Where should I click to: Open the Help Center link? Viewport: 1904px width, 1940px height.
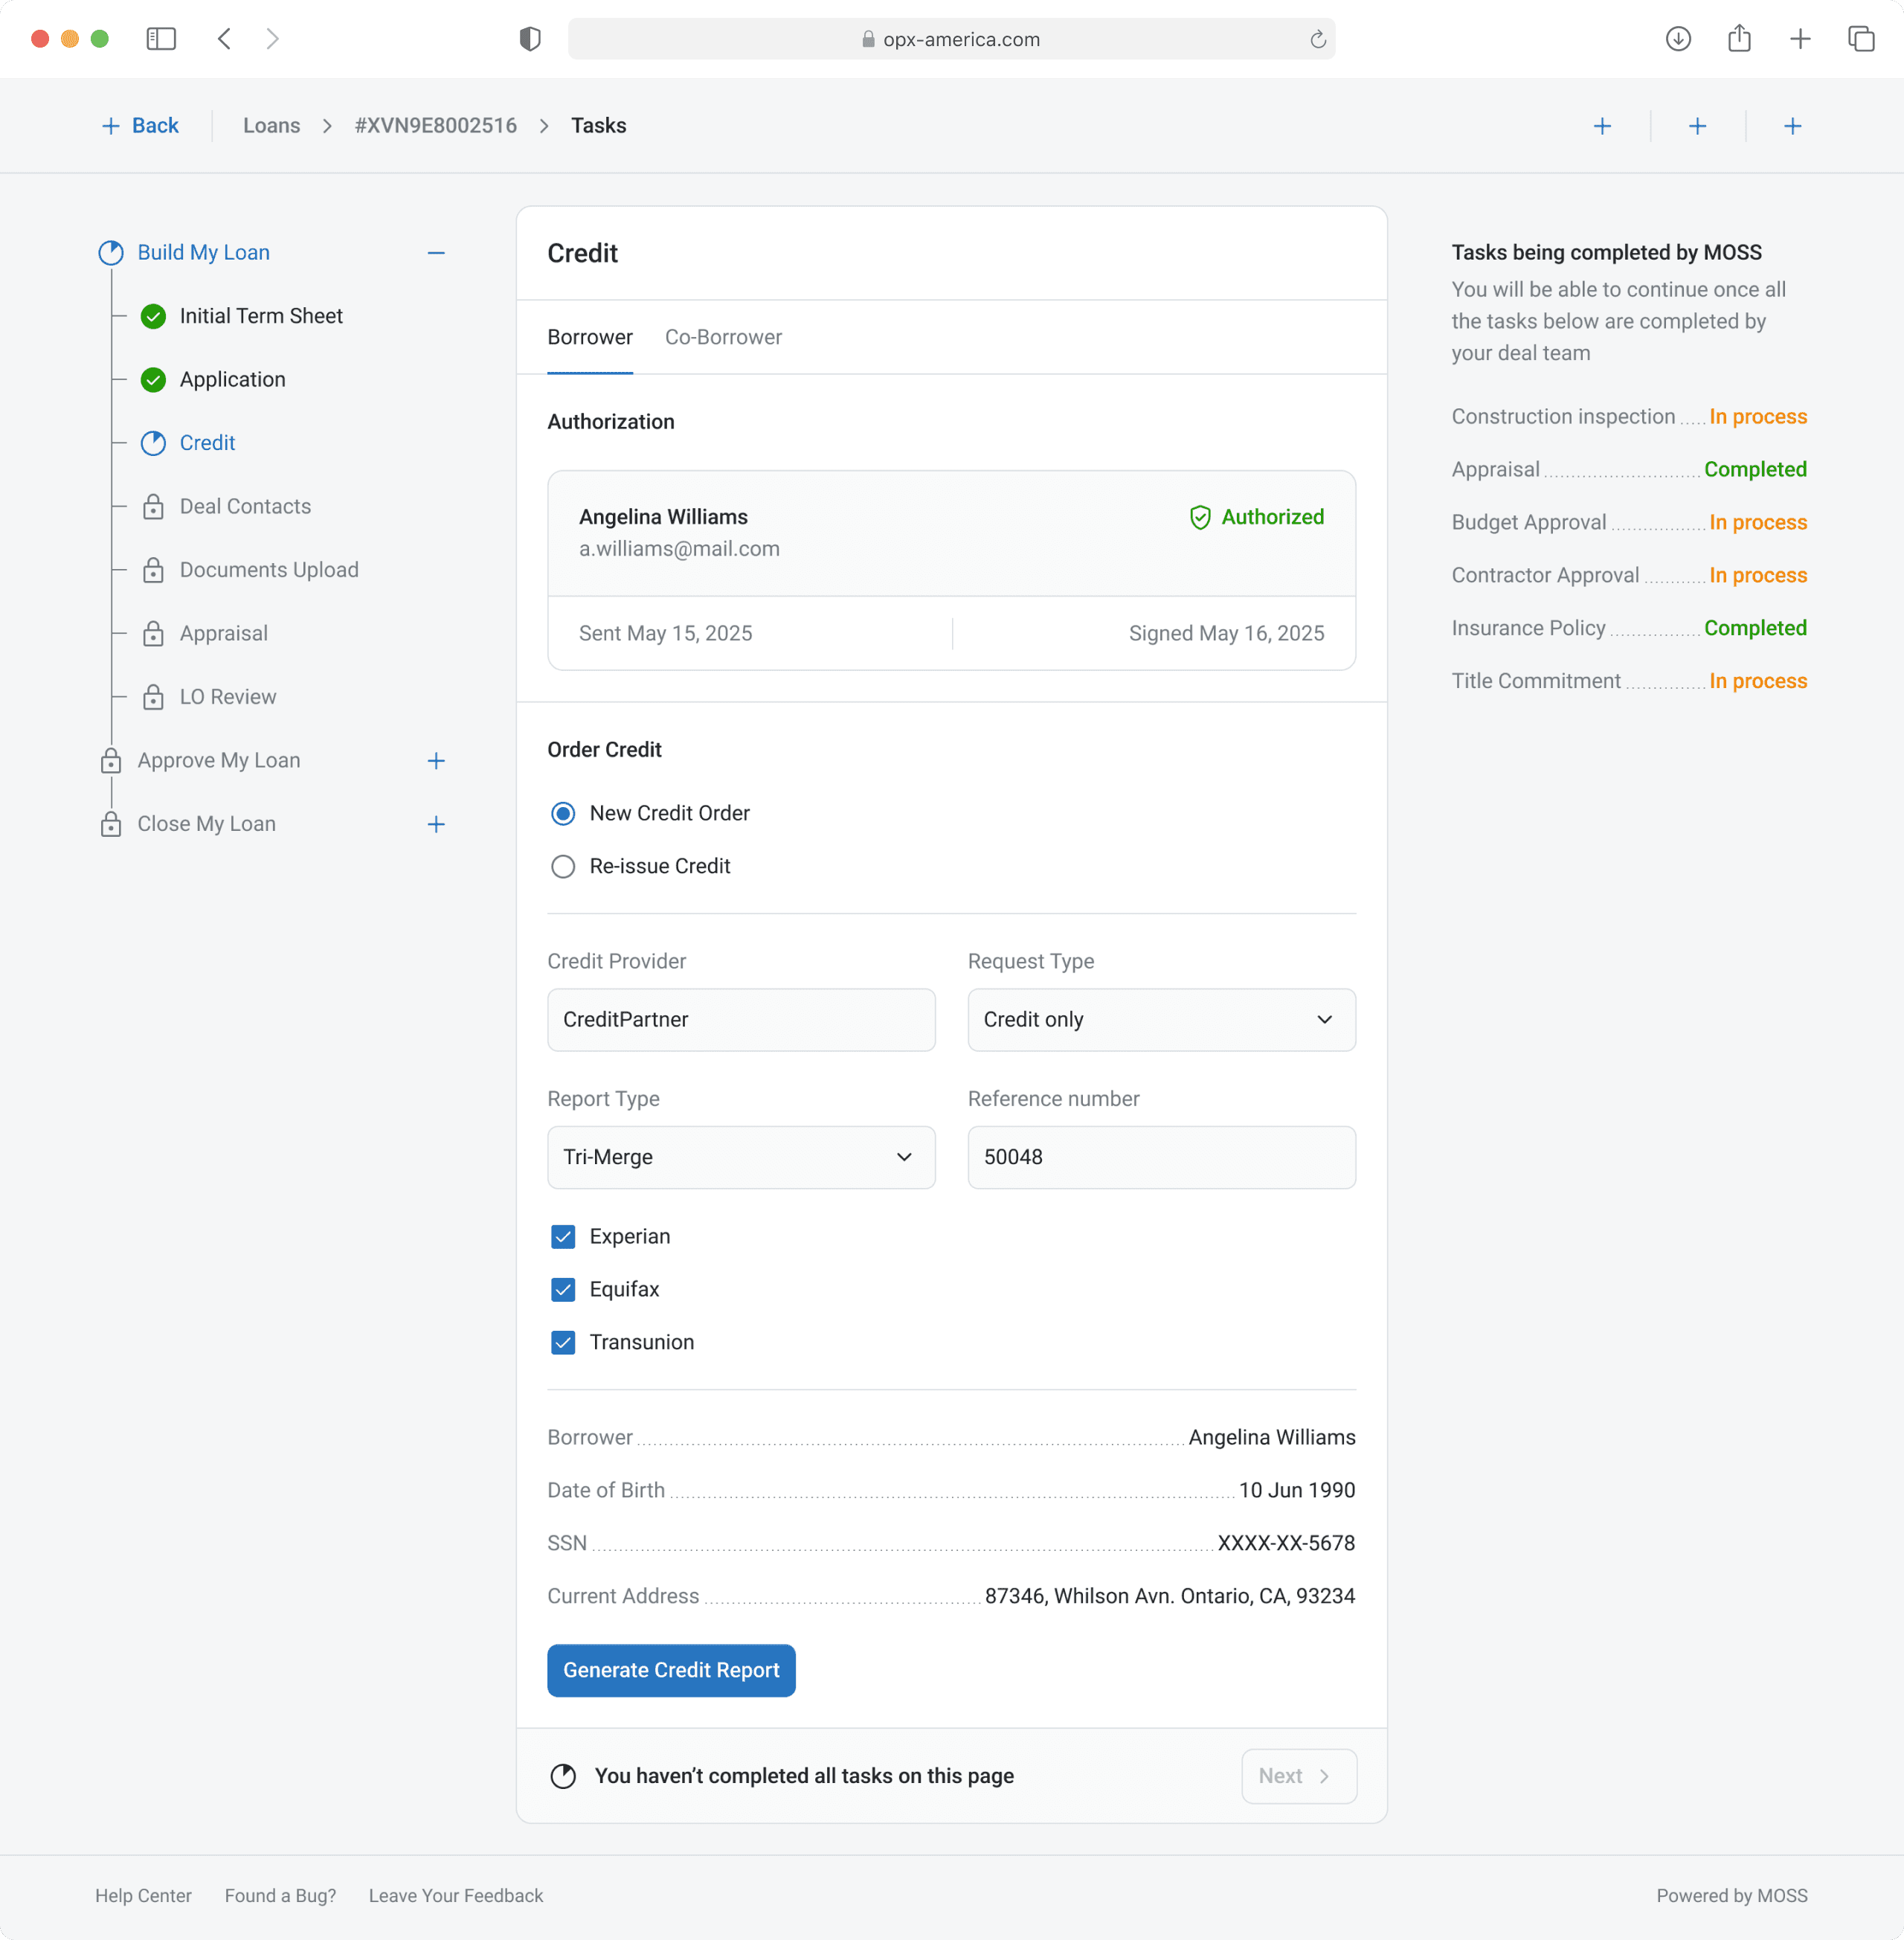(143, 1896)
